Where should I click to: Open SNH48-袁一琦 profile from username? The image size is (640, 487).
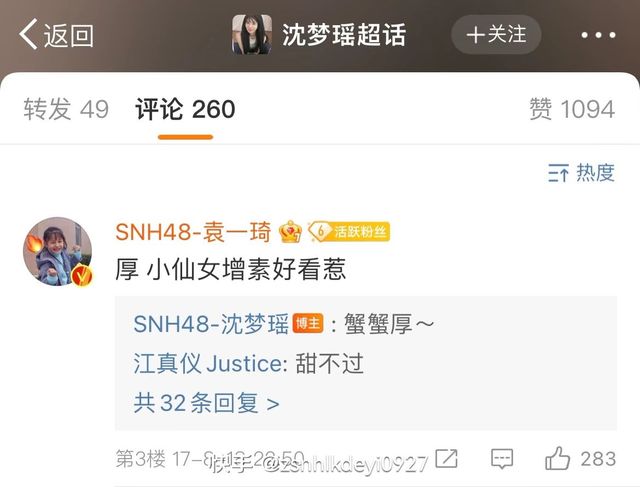pos(193,232)
